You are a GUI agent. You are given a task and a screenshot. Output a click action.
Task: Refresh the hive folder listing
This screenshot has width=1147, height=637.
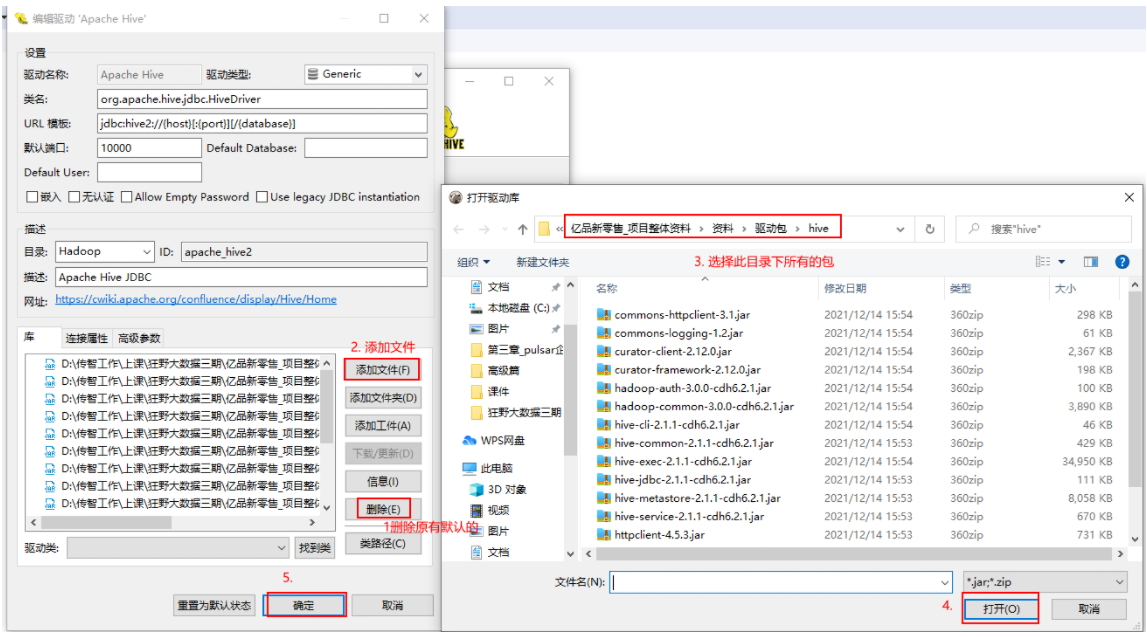click(930, 229)
